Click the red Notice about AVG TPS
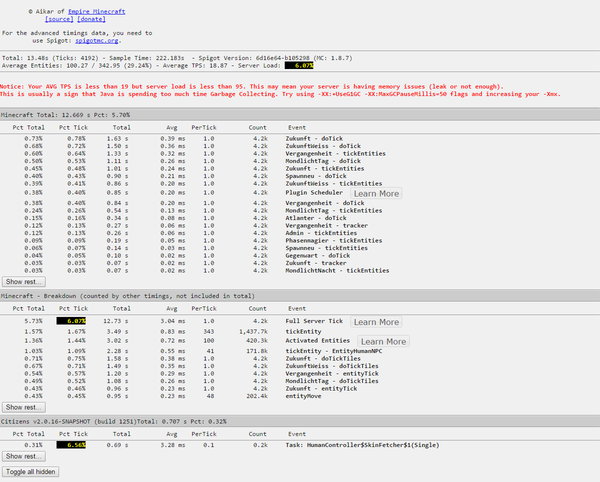The image size is (600, 482). click(252, 87)
